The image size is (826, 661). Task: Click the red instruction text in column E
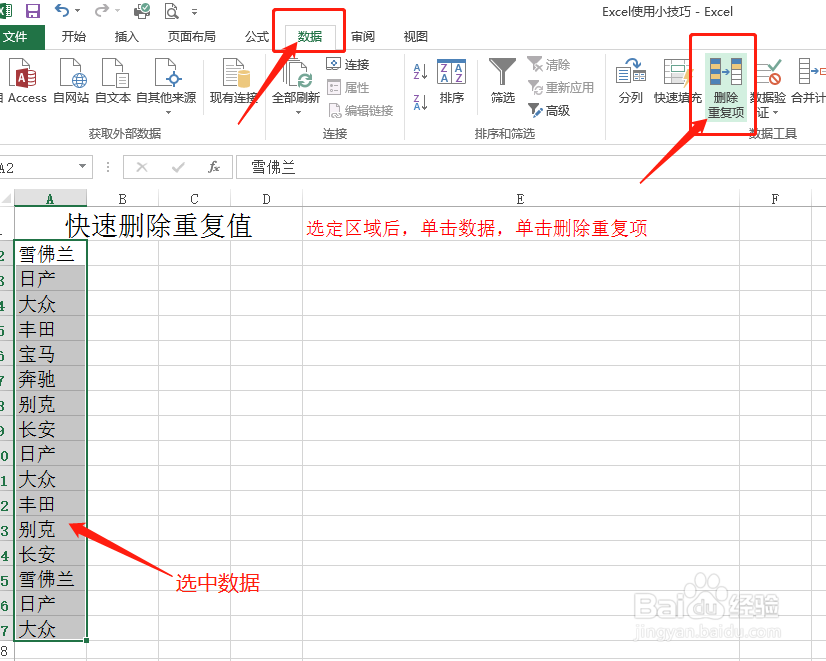pos(476,228)
